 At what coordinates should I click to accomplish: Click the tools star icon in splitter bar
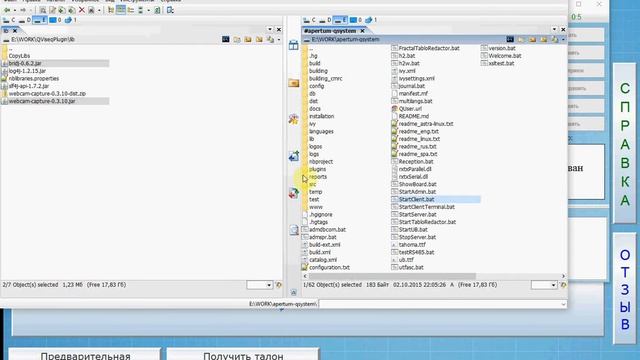click(293, 119)
